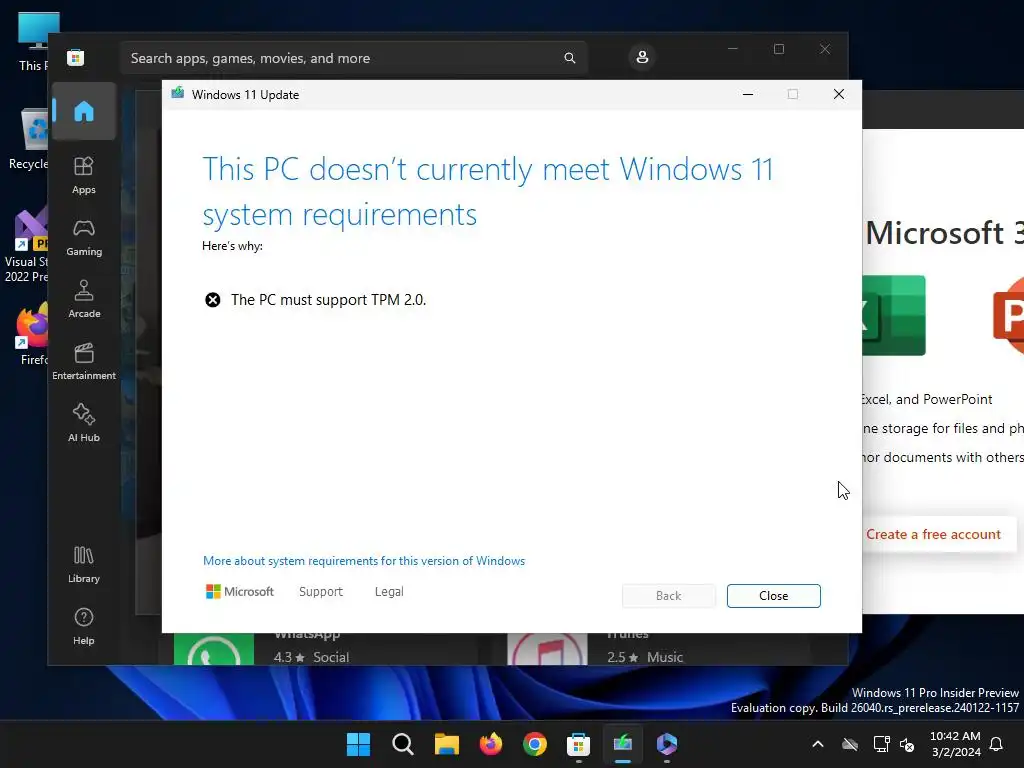Maximize the Microsoft Store window
The image size is (1024, 768).
tap(778, 49)
